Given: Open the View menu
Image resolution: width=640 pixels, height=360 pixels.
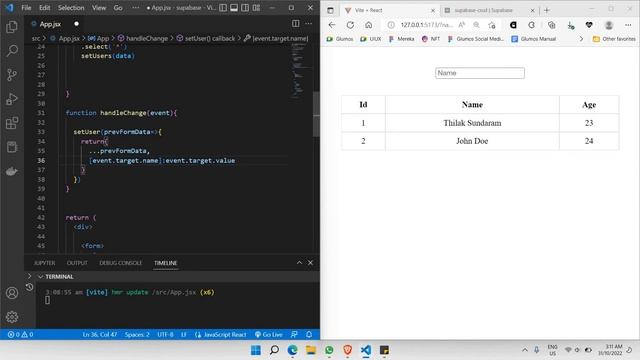Looking at the screenshot, I should tap(99, 8).
